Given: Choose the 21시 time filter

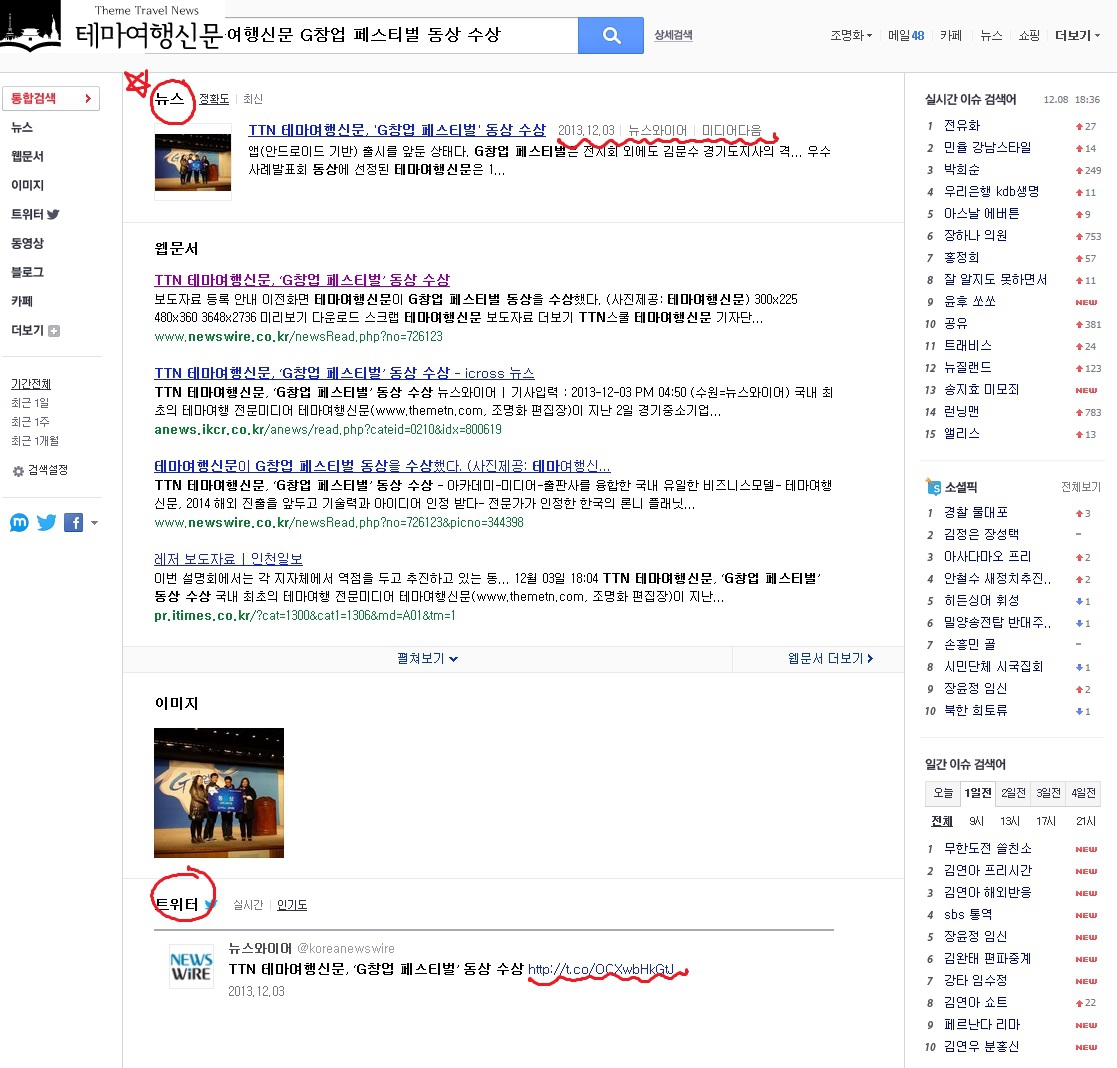Looking at the screenshot, I should (x=1086, y=821).
